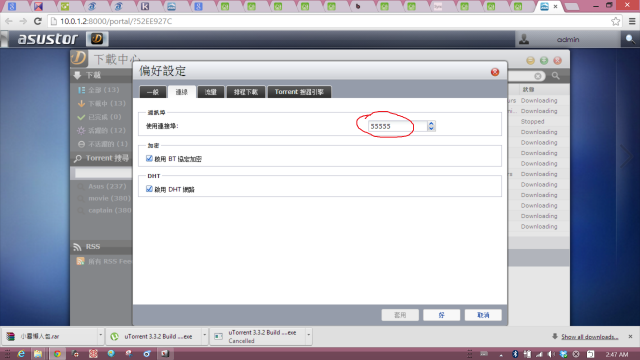Go back in the browser
The image size is (640, 360).
pyautogui.click(x=9, y=21)
